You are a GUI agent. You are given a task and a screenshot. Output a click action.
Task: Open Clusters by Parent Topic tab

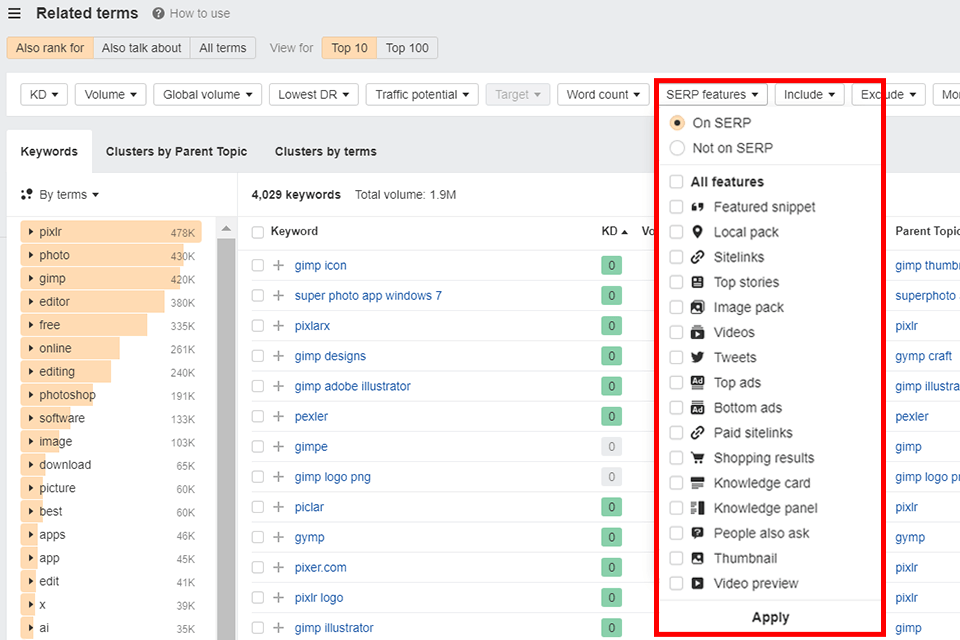pos(176,151)
